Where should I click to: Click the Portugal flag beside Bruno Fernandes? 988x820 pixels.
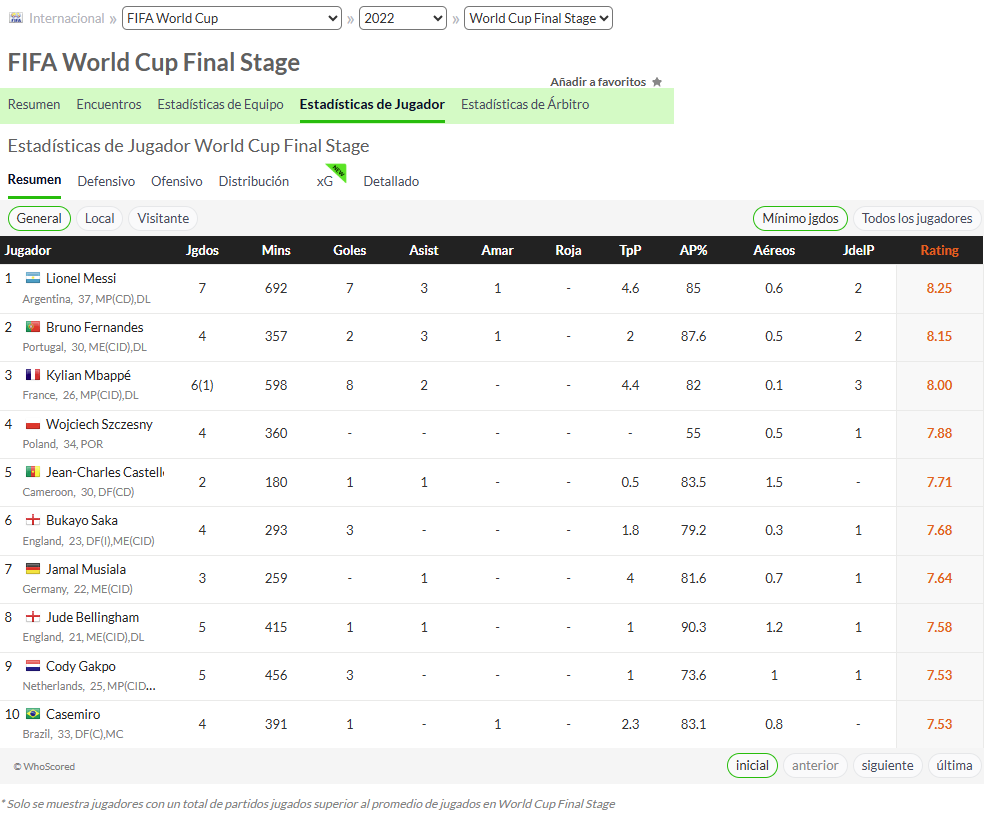(x=33, y=326)
